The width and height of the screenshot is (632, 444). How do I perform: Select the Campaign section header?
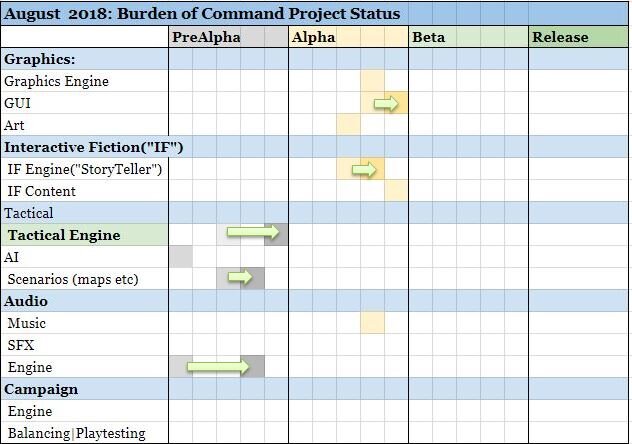coord(41,389)
